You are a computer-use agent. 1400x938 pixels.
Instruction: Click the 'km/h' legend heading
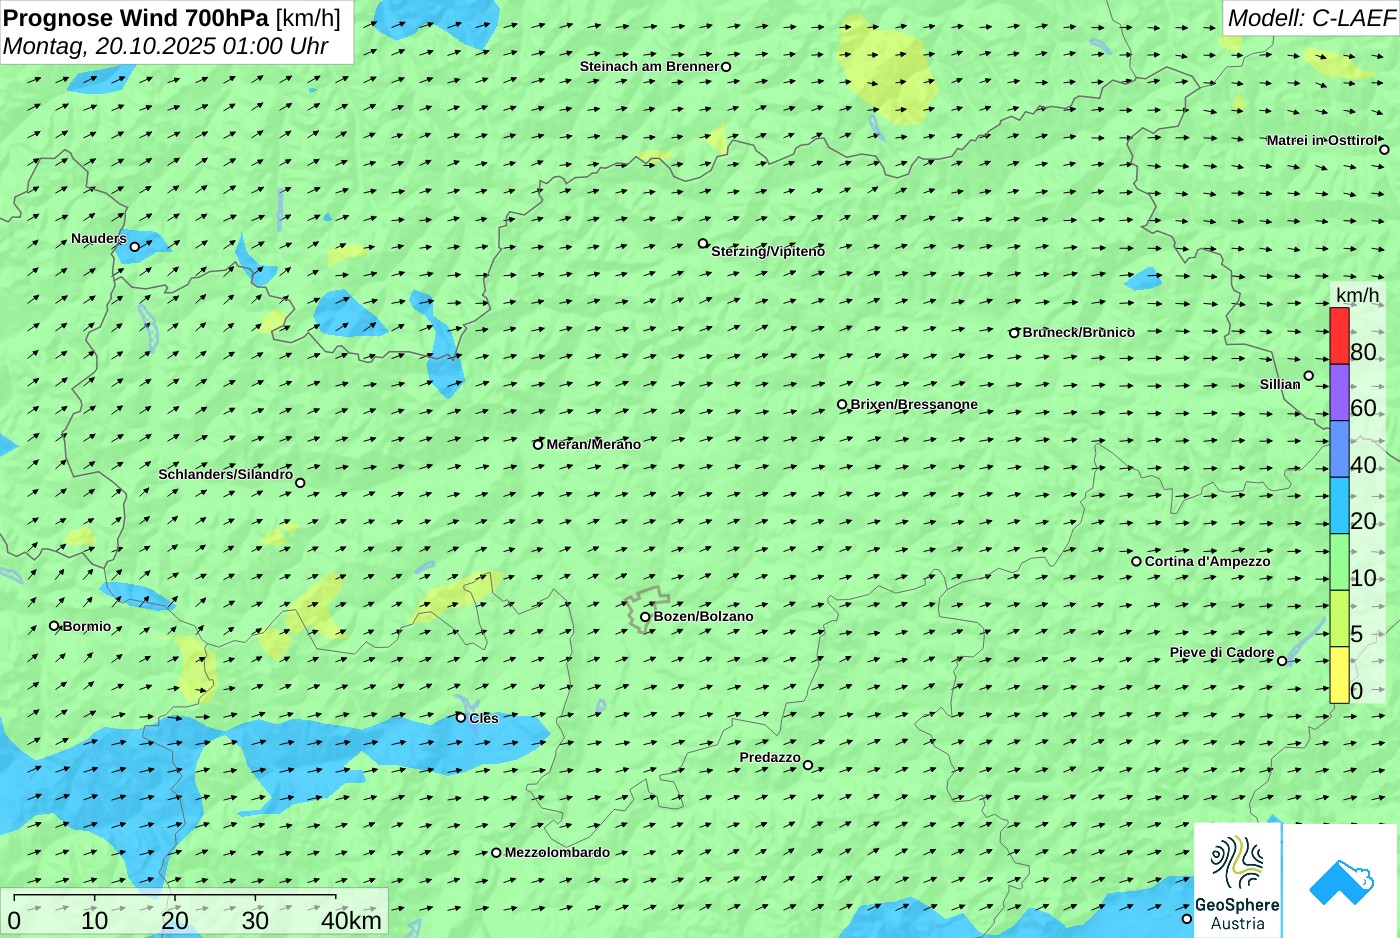coord(1358,296)
